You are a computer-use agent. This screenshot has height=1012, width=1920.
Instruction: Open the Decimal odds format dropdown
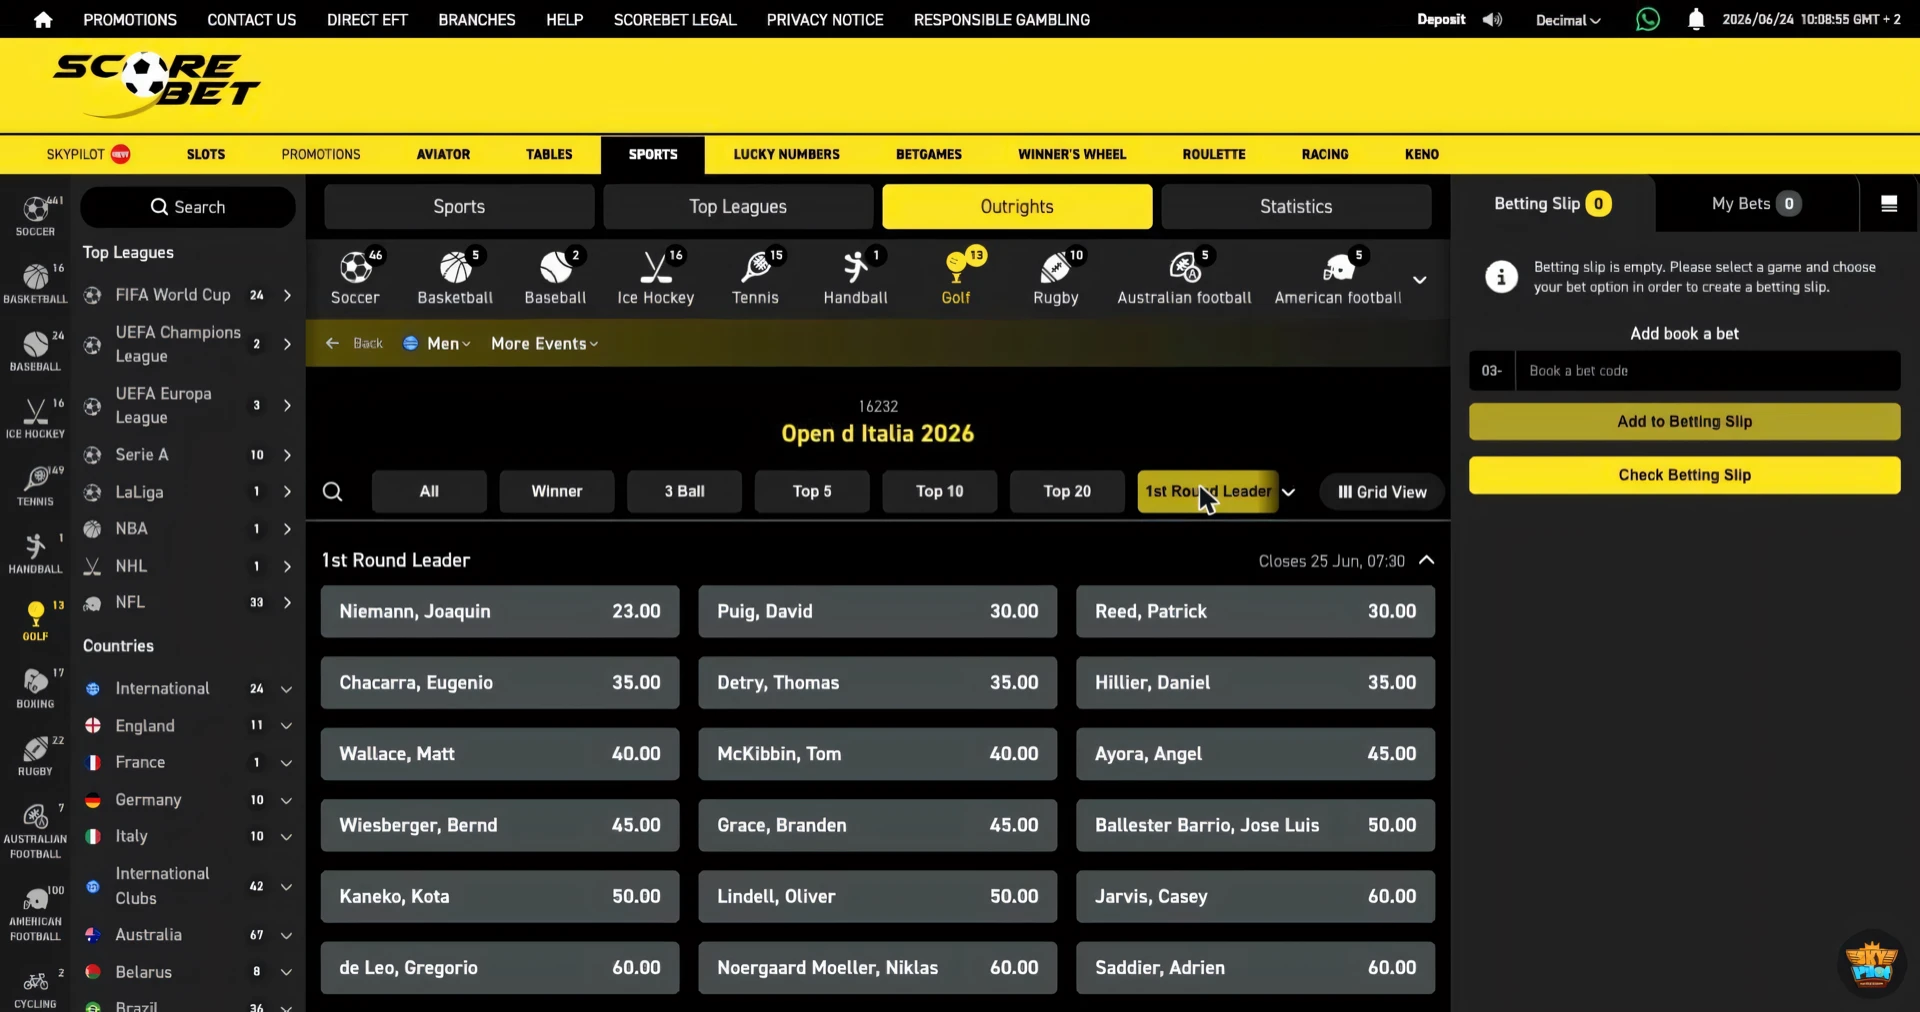point(1568,20)
